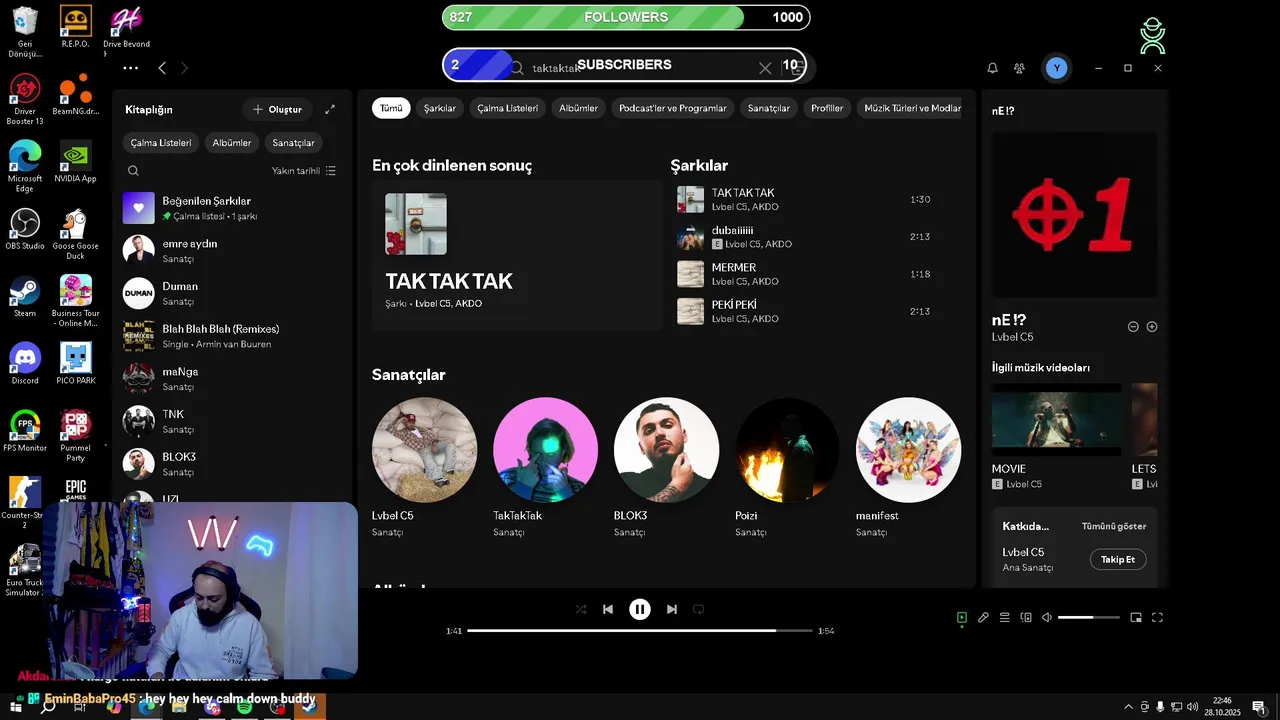
Task: Open TNK artist in library
Action: (232, 421)
